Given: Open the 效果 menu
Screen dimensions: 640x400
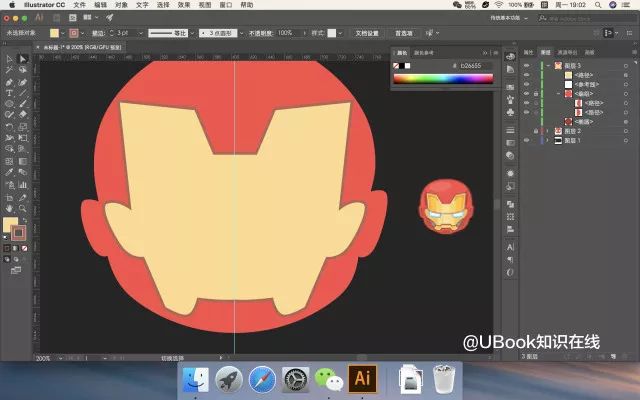Looking at the screenshot, I should [x=184, y=5].
